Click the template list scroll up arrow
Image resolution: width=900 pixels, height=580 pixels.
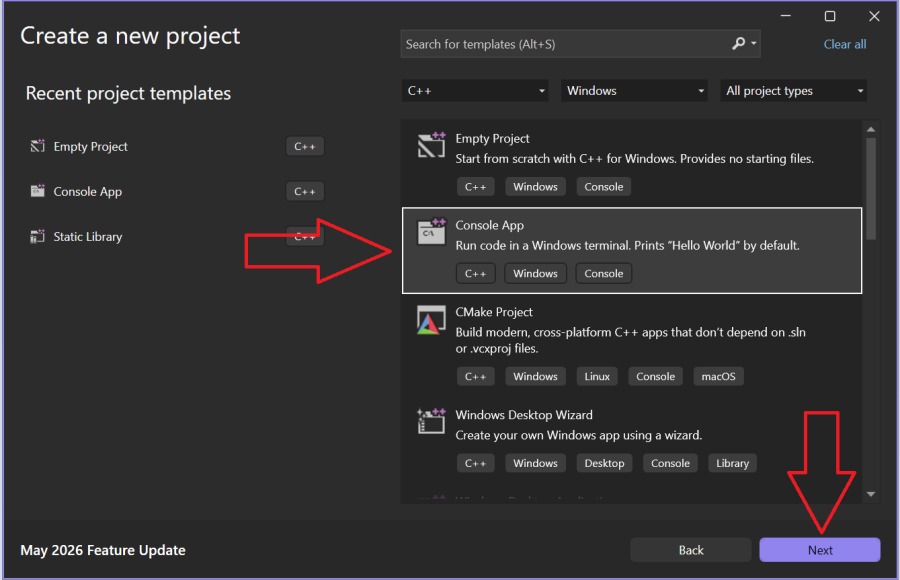pos(871,130)
